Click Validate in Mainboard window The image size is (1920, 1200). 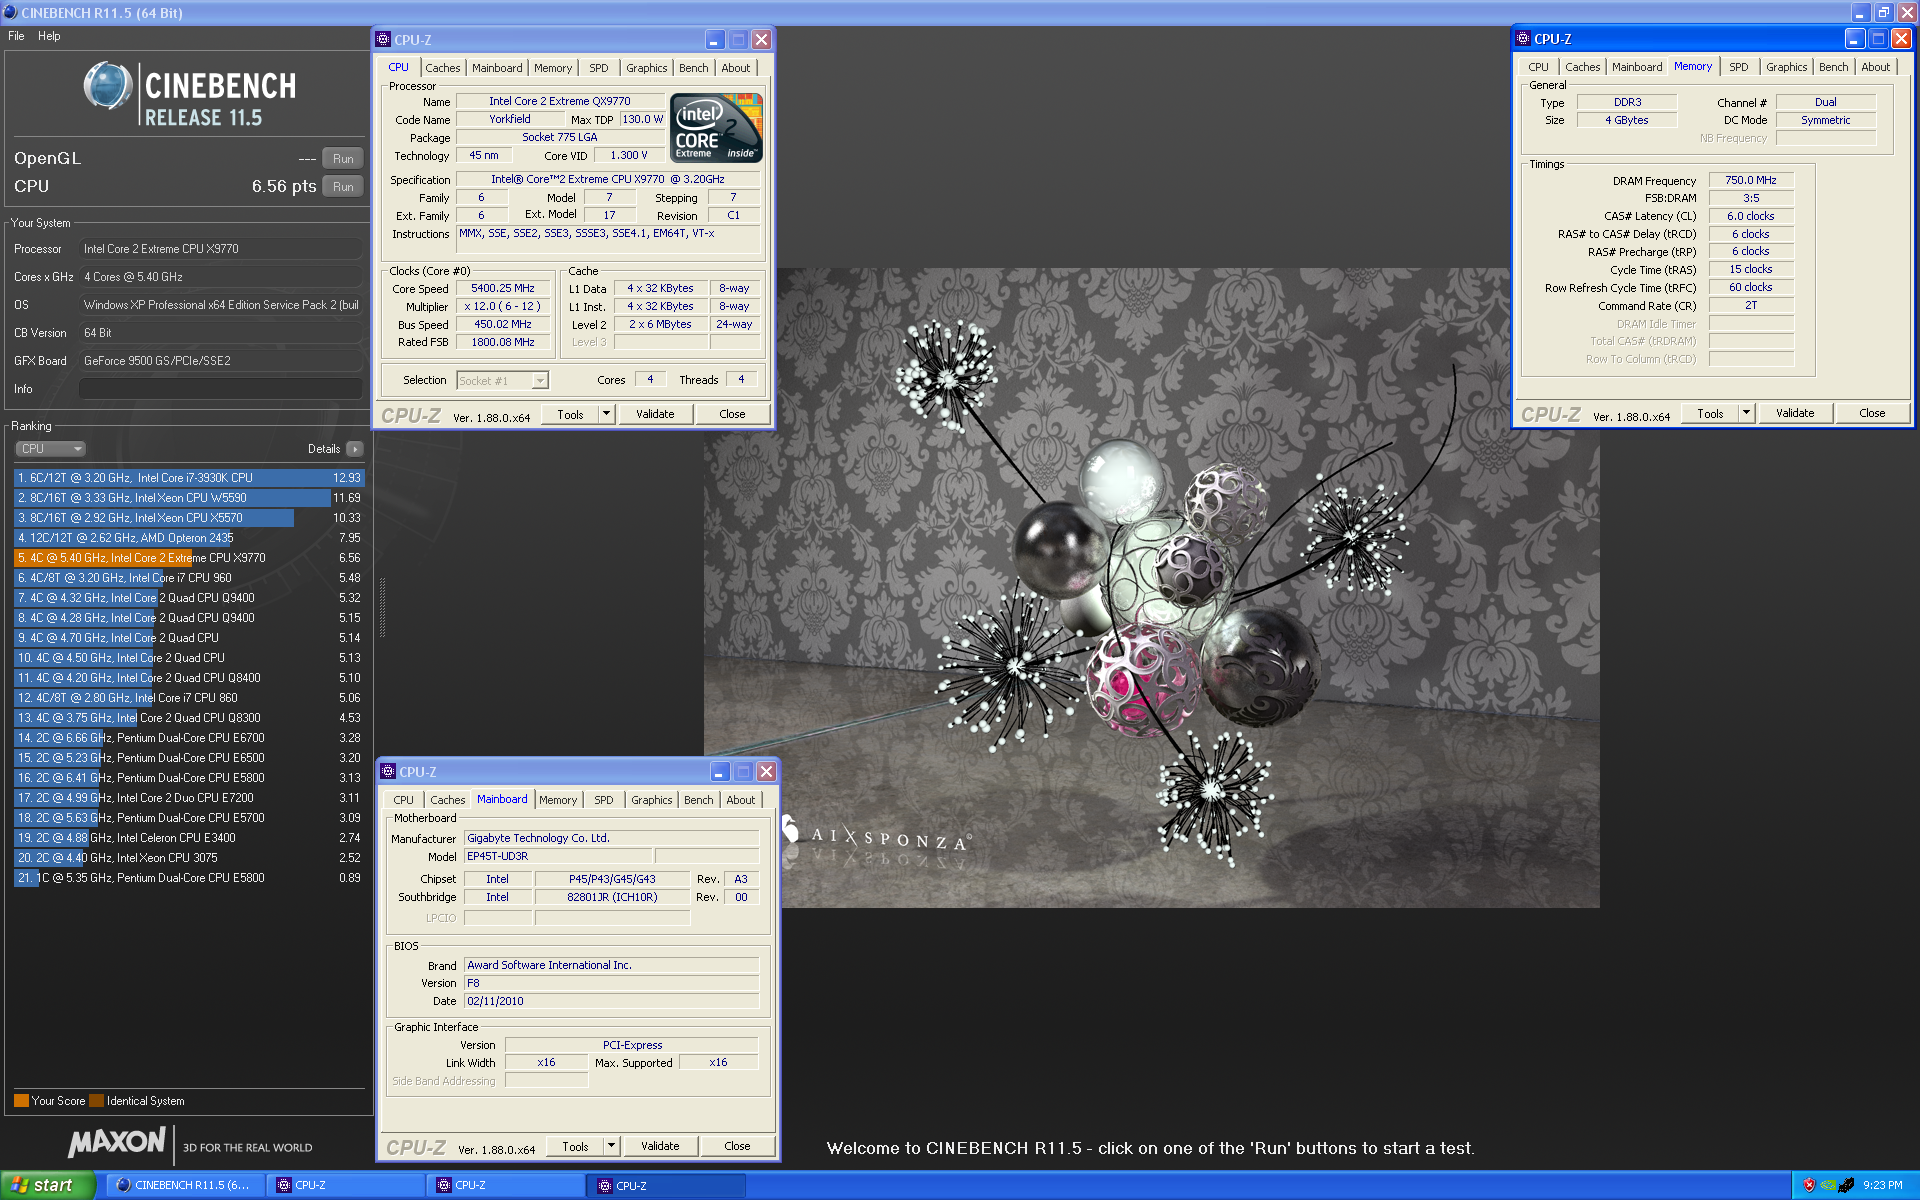pos(660,1146)
